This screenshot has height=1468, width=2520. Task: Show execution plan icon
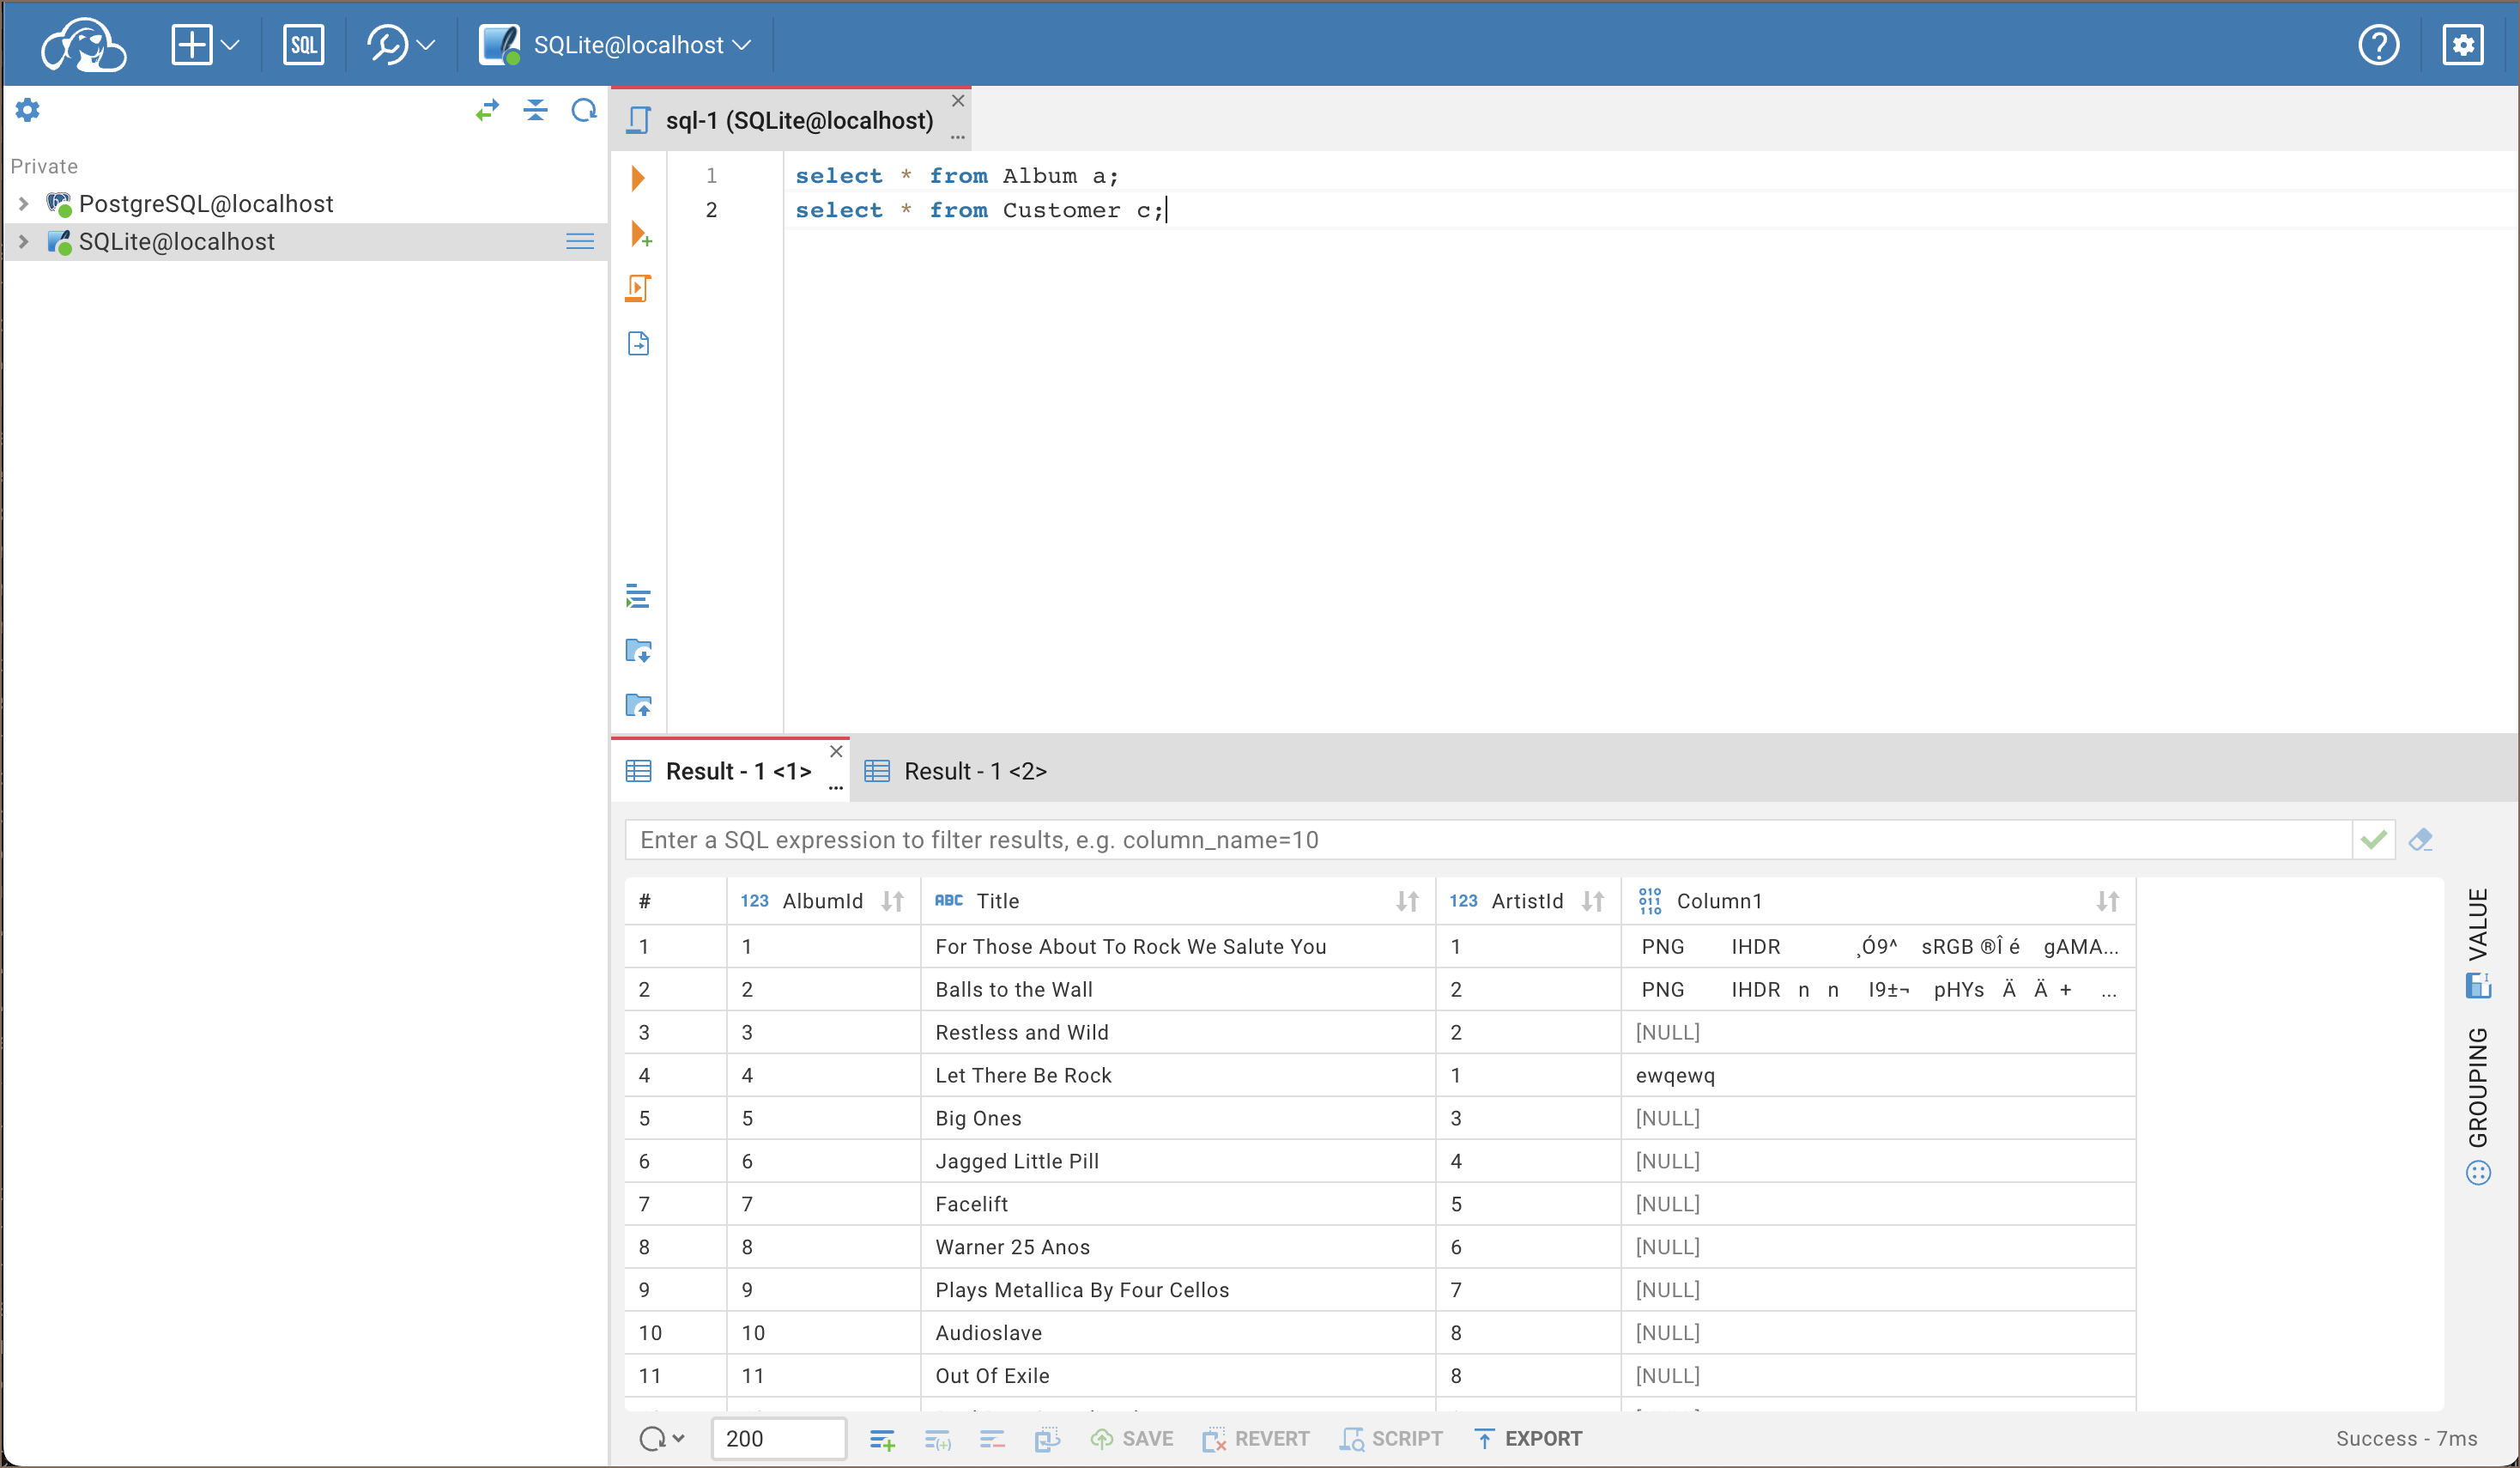click(x=638, y=344)
